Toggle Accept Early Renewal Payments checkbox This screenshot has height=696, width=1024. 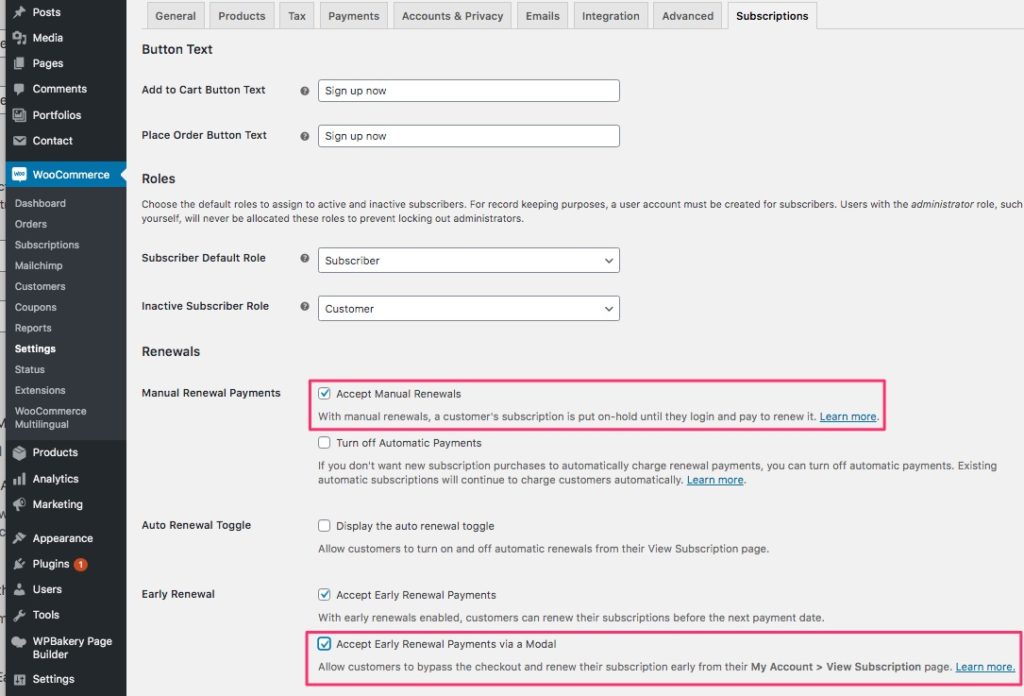324,594
